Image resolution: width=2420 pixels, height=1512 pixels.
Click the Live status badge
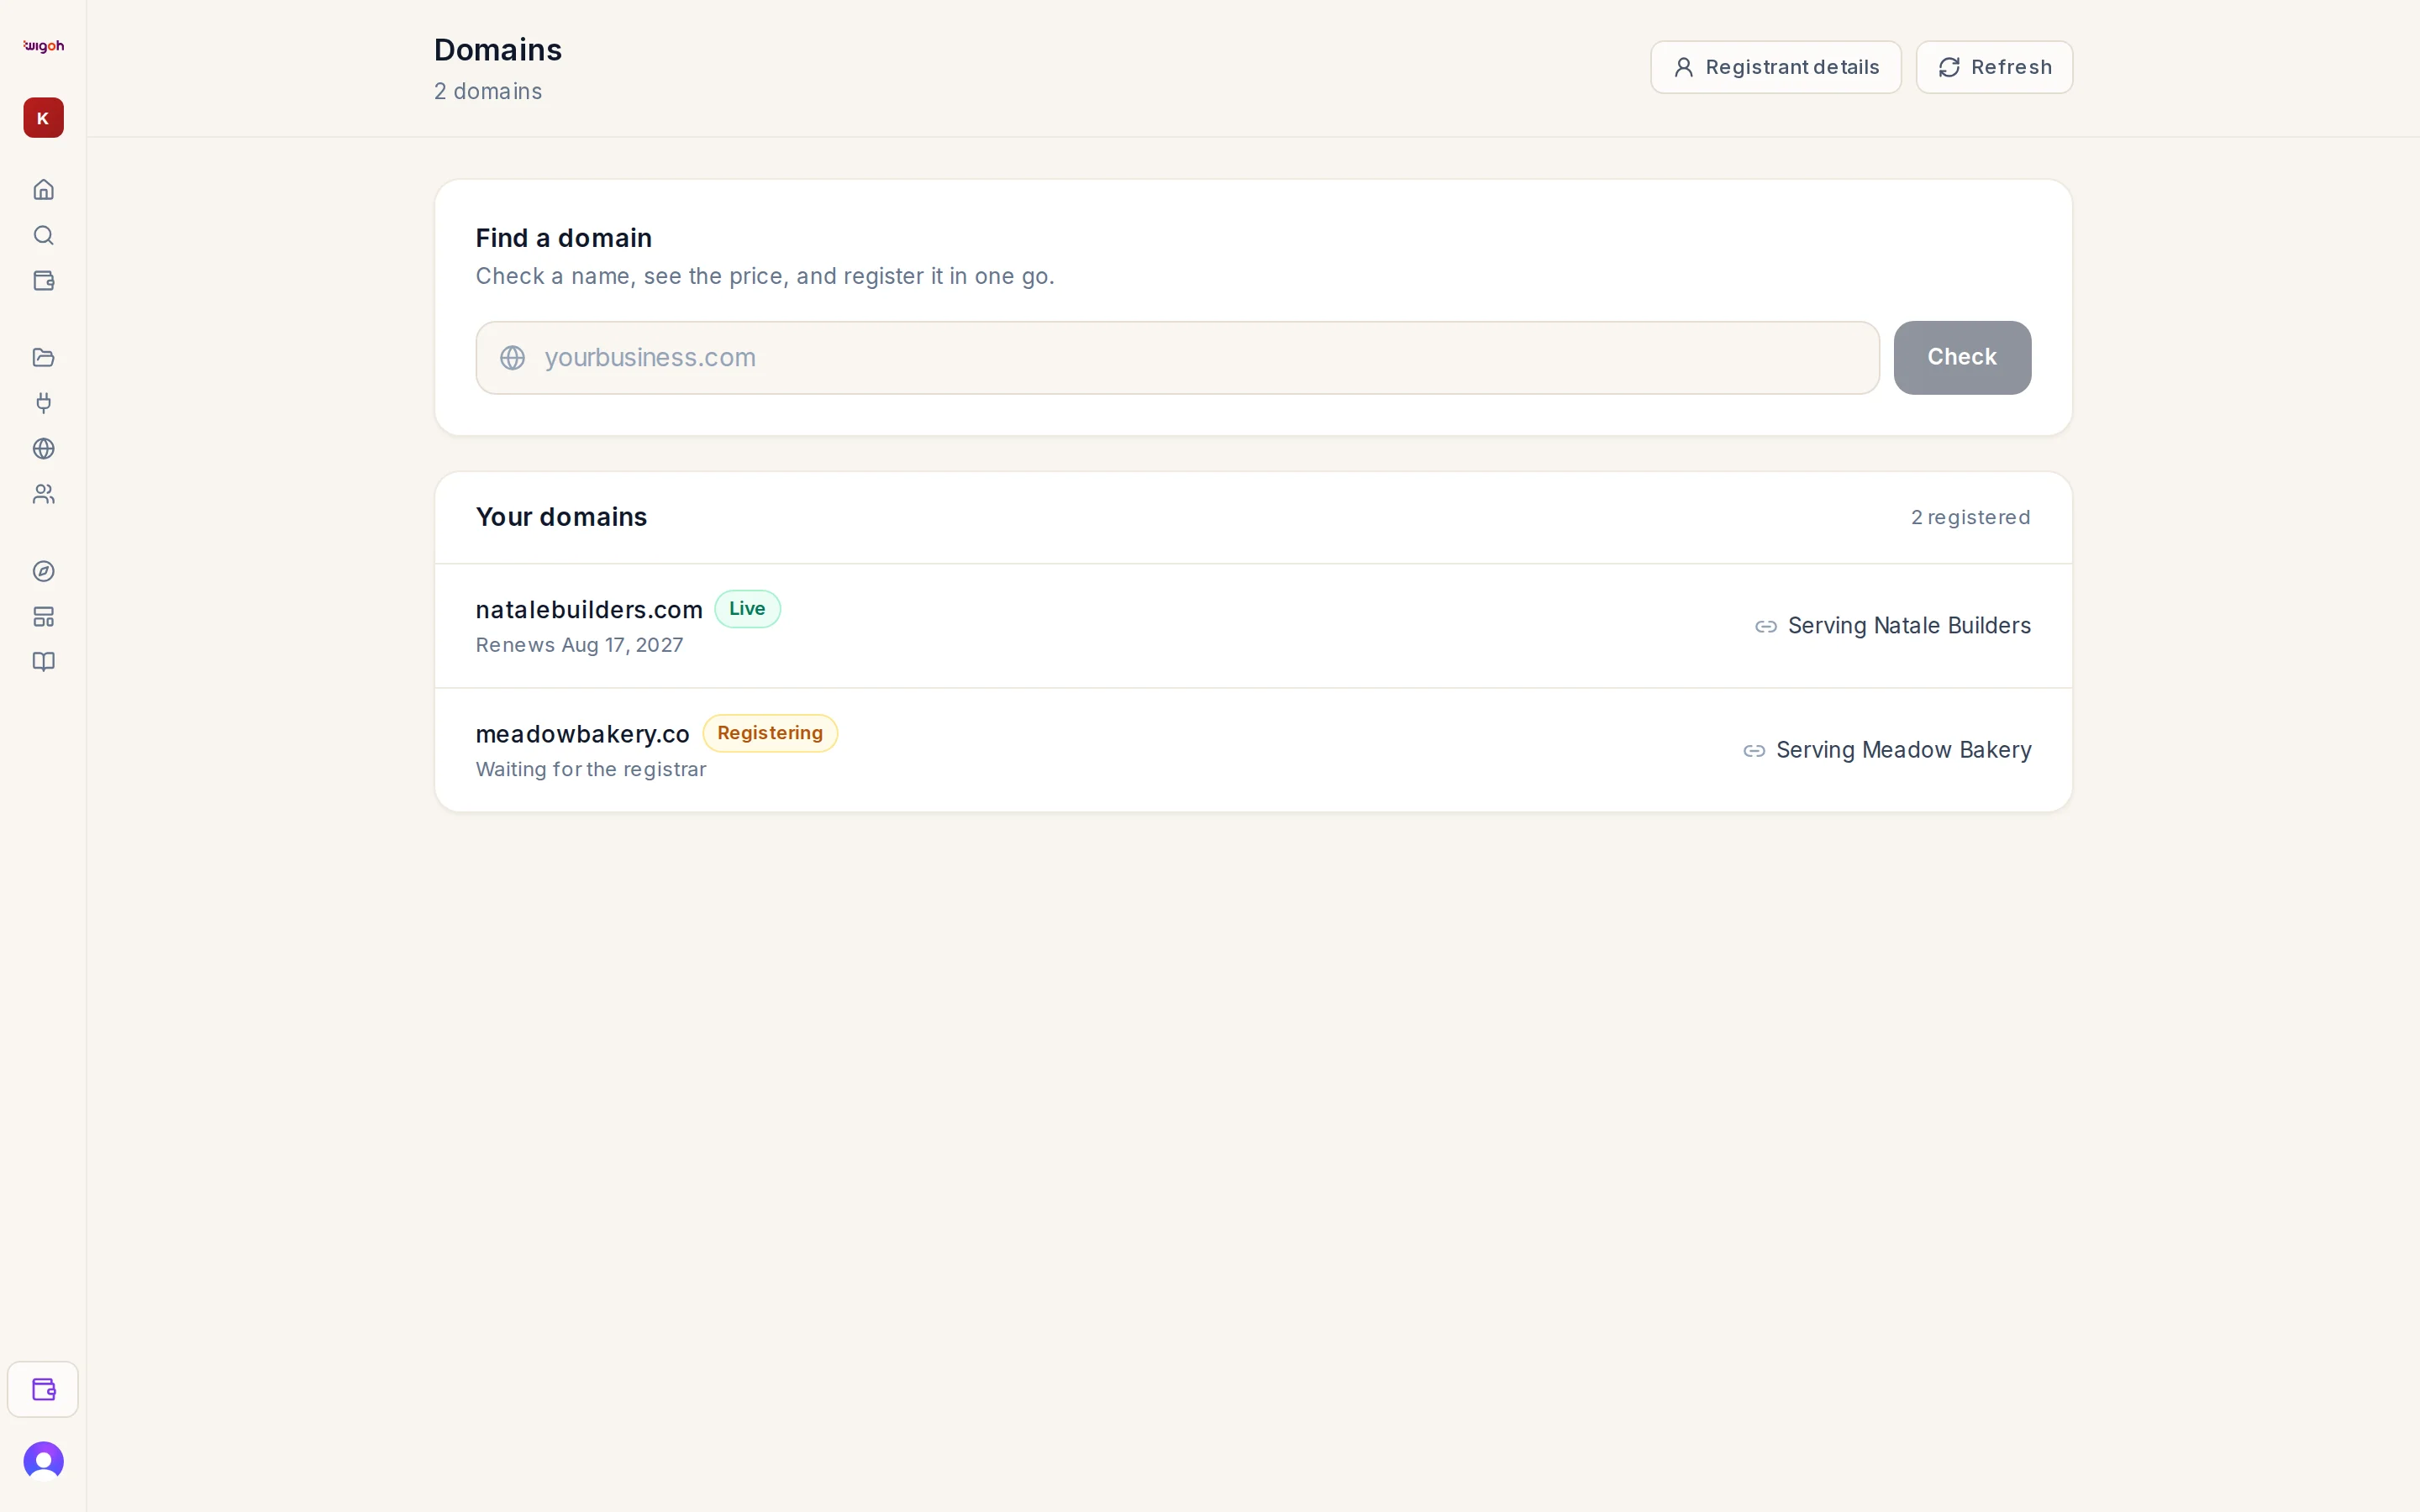(x=747, y=609)
